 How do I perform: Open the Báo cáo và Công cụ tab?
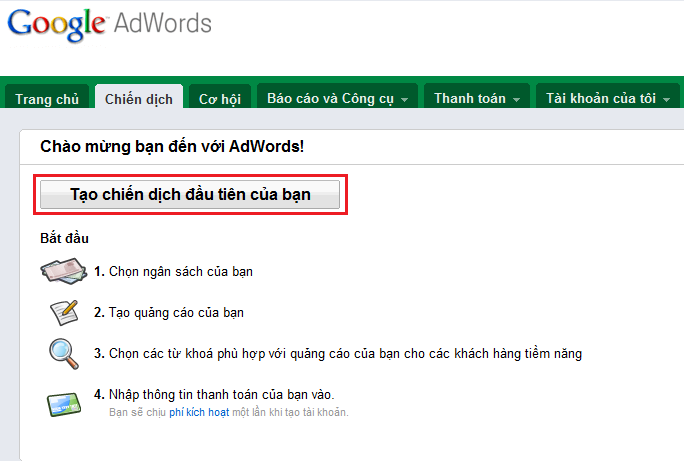338,98
